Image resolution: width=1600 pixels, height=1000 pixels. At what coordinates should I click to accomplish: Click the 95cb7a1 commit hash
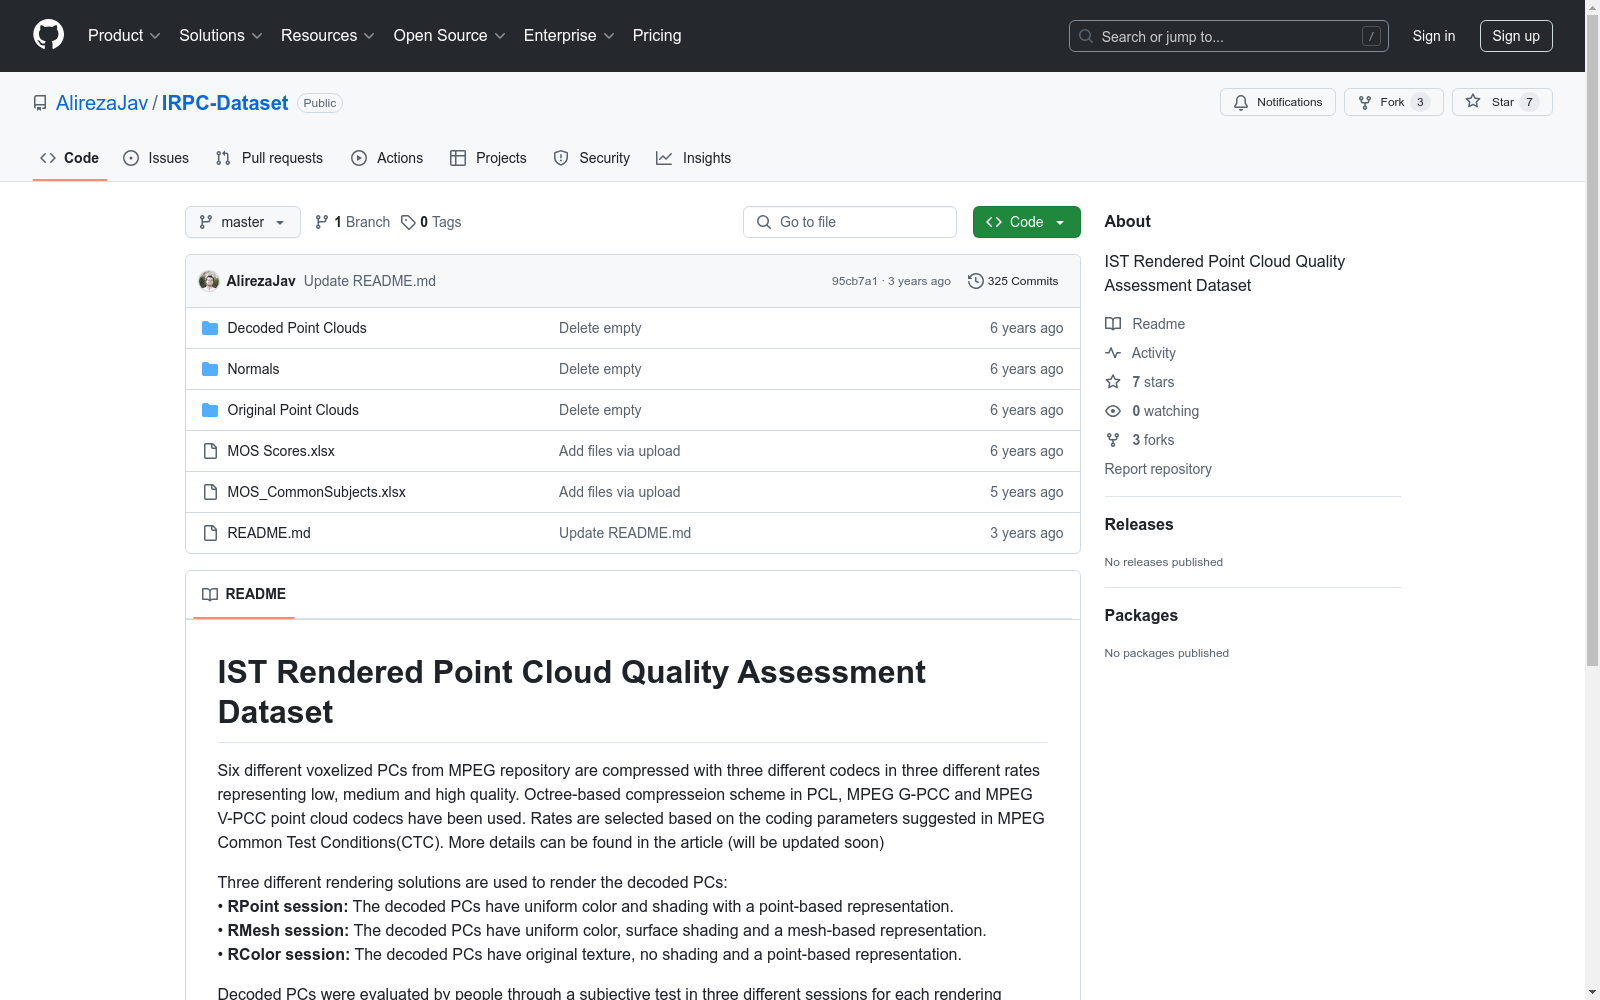[855, 281]
